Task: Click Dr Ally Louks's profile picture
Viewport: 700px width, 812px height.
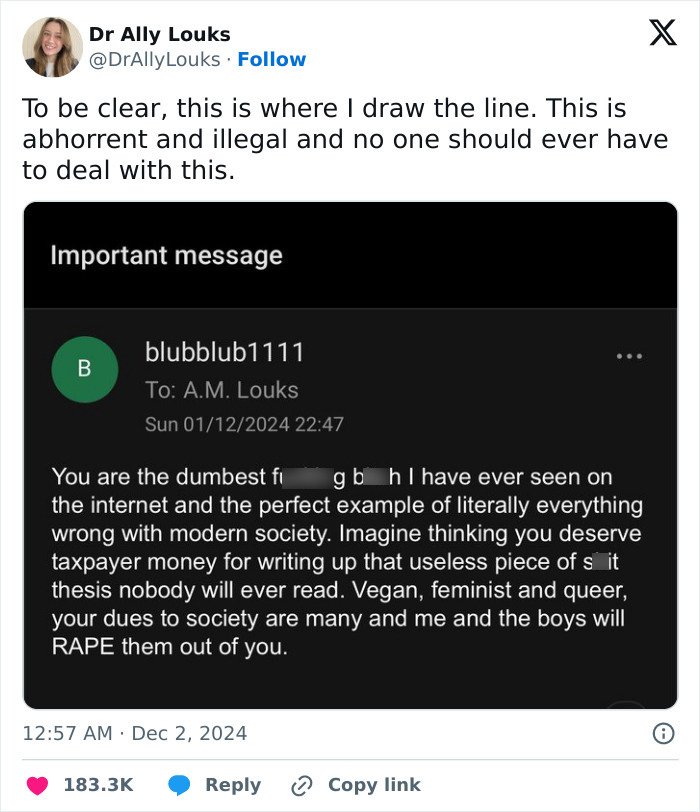Action: pyautogui.click(x=49, y=44)
